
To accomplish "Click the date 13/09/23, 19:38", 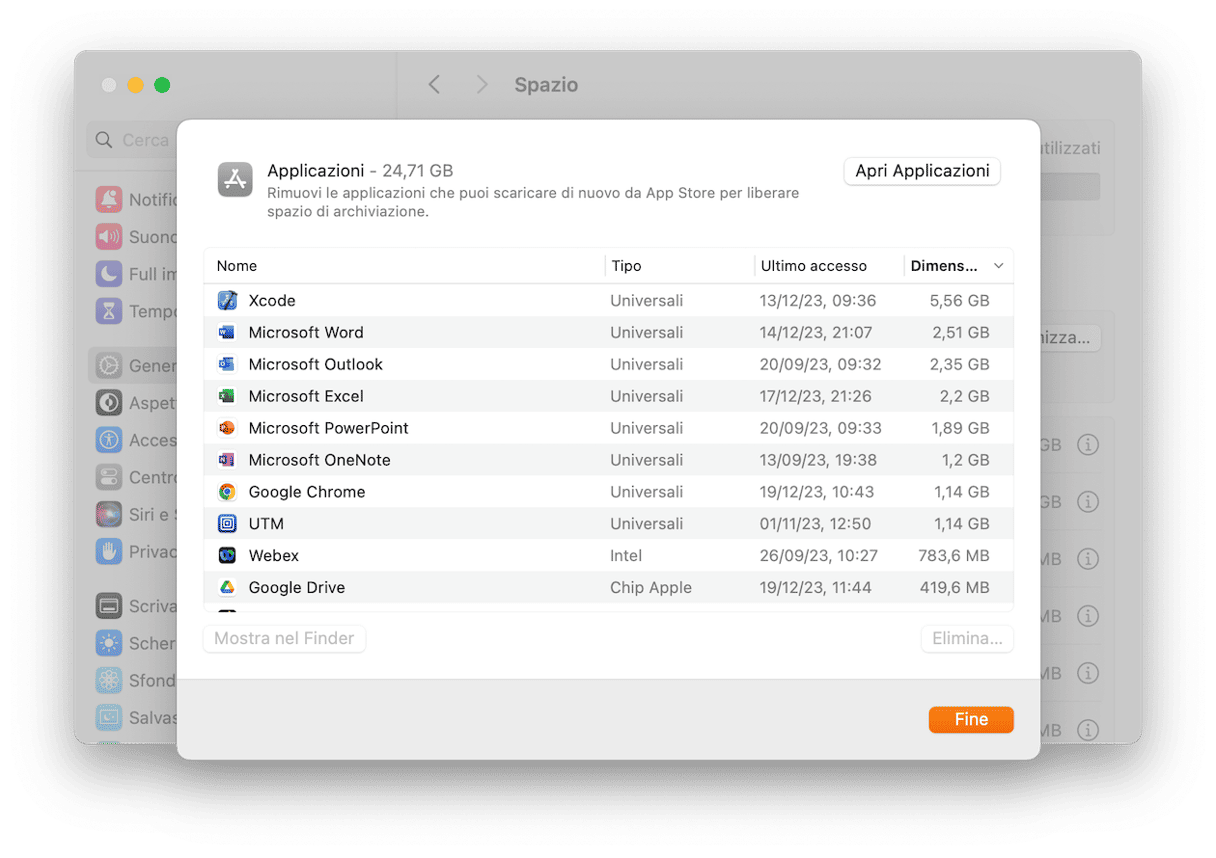I will point(818,460).
